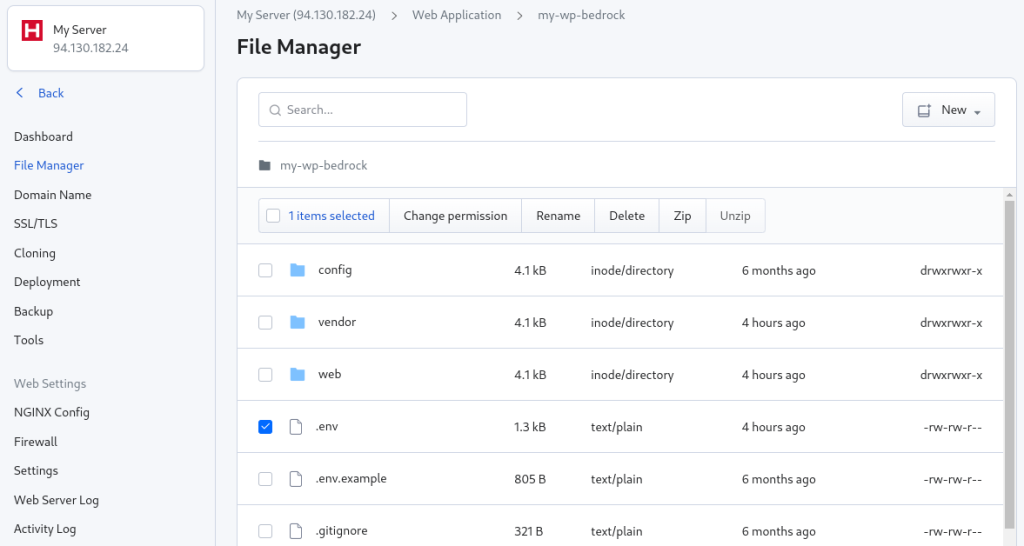
Task: Uncheck the .env file checkbox
Action: [x=265, y=426]
